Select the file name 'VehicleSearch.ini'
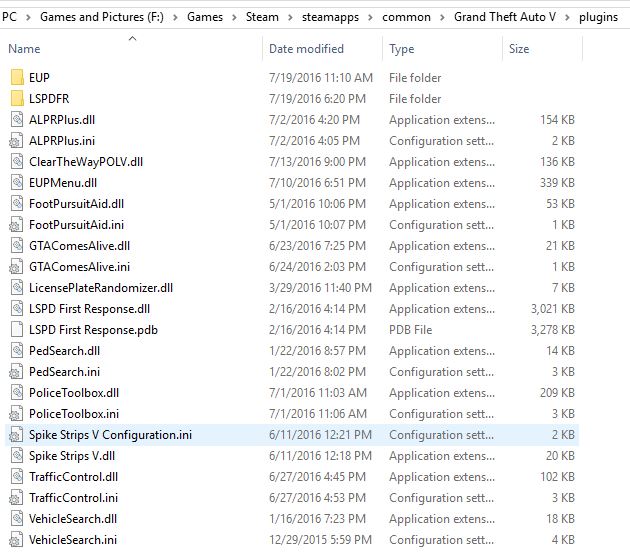Viewport: 630px width, 556px height. [73, 540]
